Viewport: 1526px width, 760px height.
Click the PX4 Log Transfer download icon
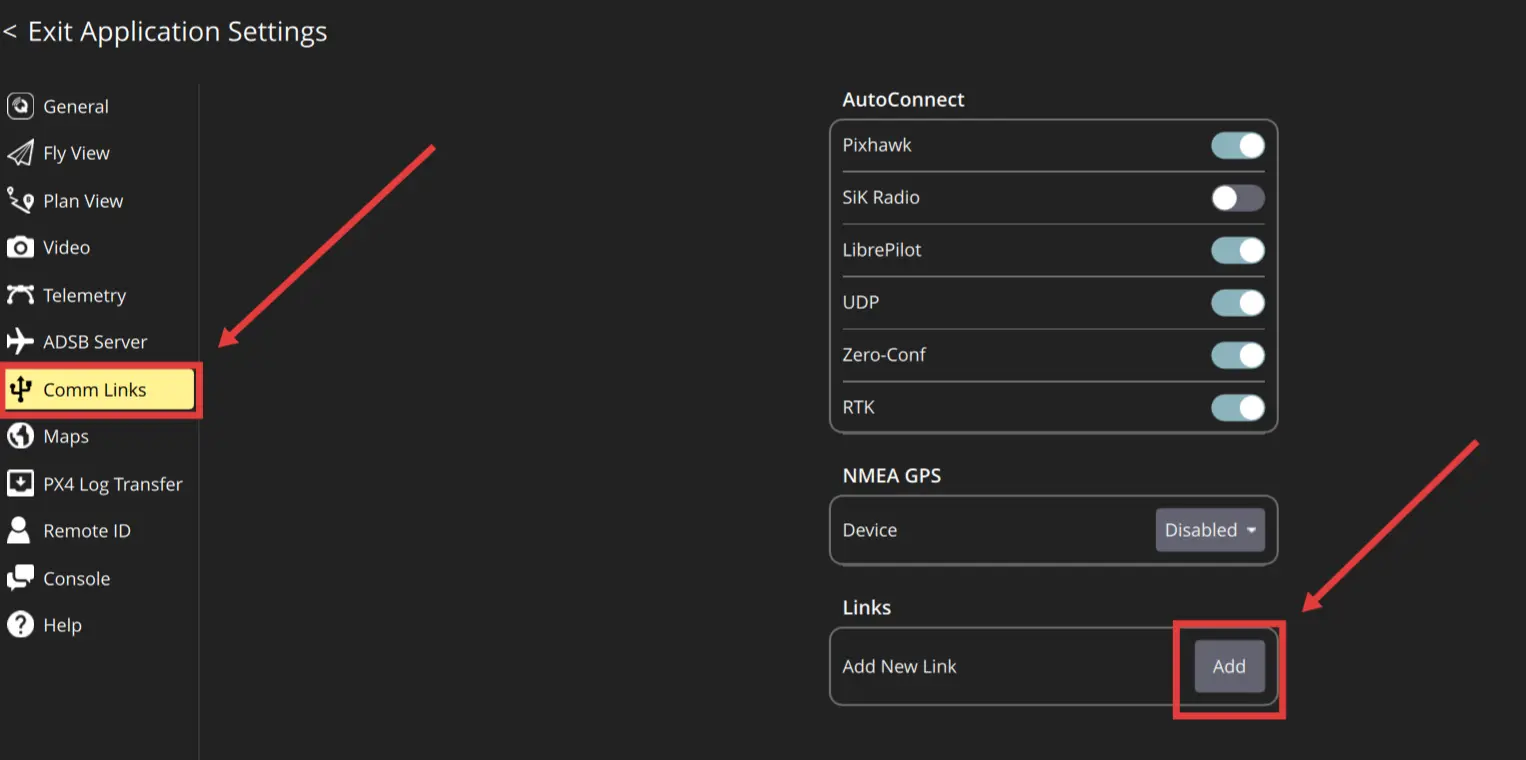(x=20, y=484)
